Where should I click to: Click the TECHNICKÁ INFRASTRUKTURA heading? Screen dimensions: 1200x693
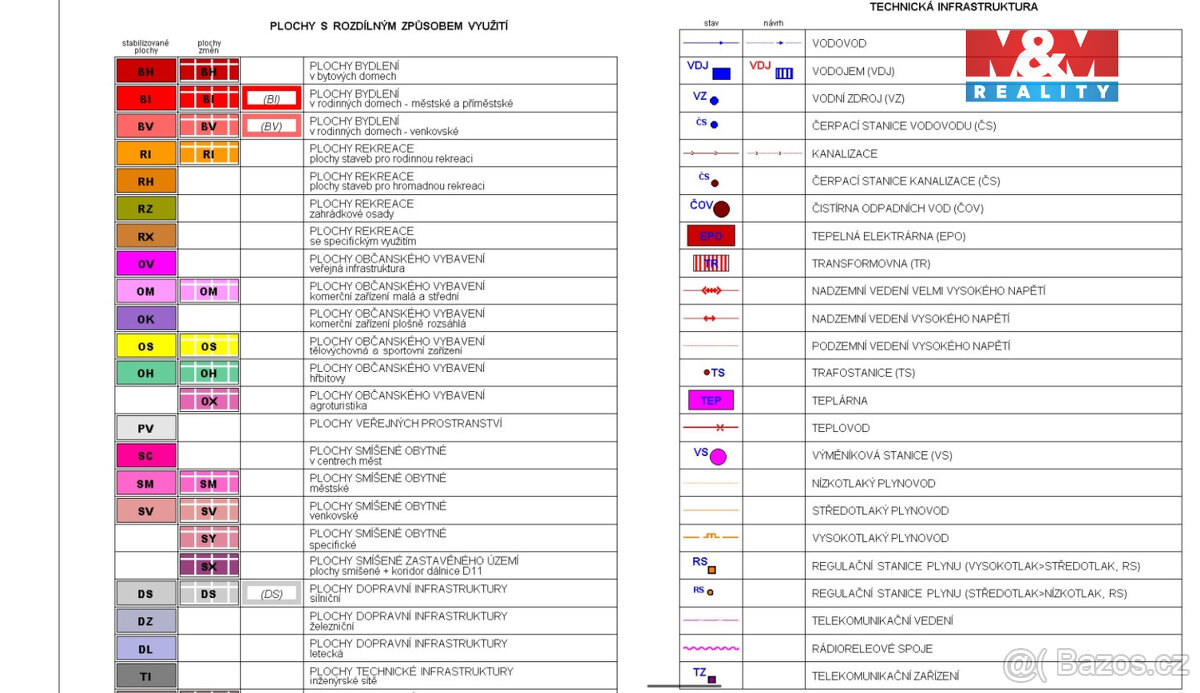tap(953, 6)
